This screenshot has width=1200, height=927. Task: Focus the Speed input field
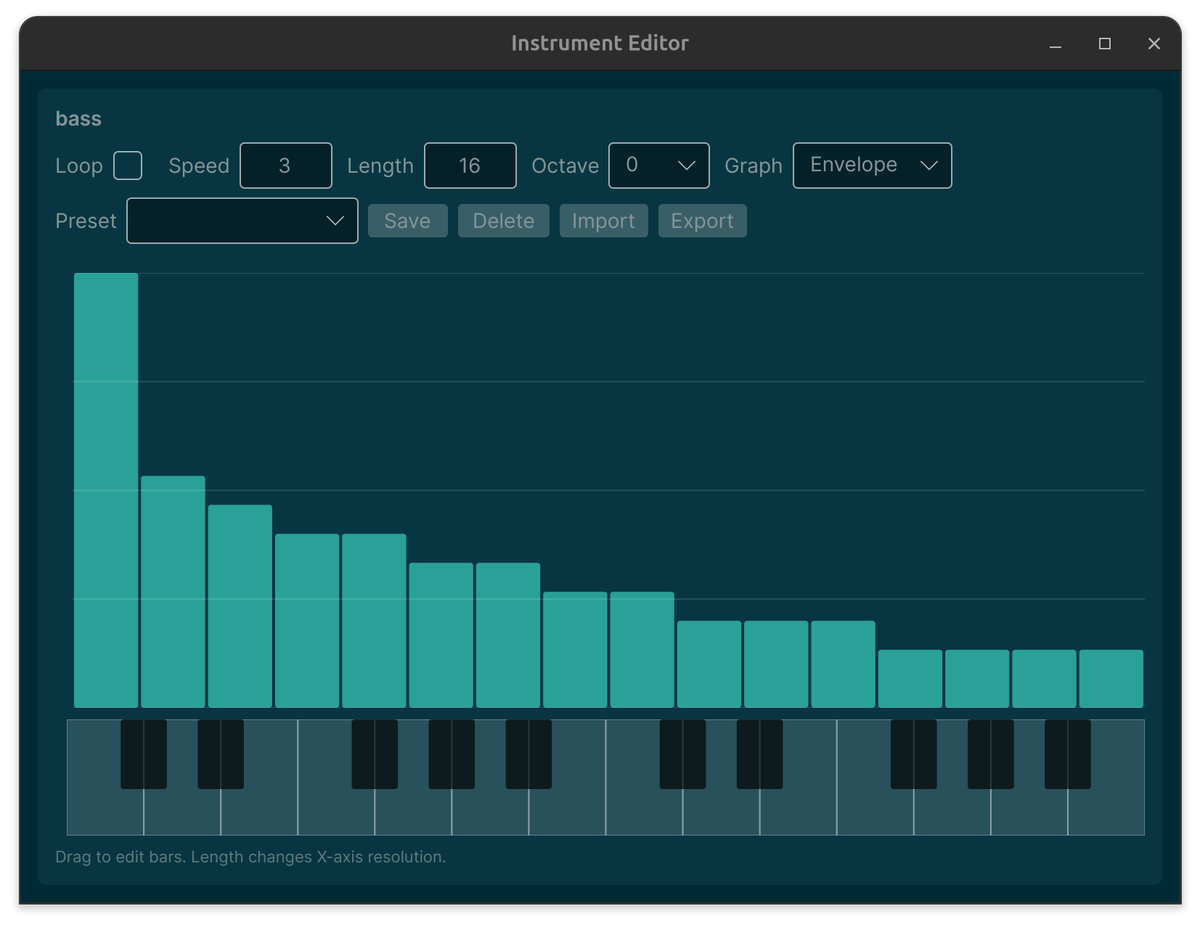[285, 165]
